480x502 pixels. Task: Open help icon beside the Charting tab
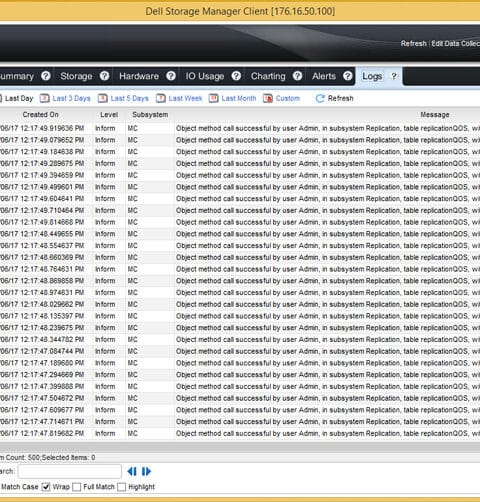pyautogui.click(x=297, y=76)
